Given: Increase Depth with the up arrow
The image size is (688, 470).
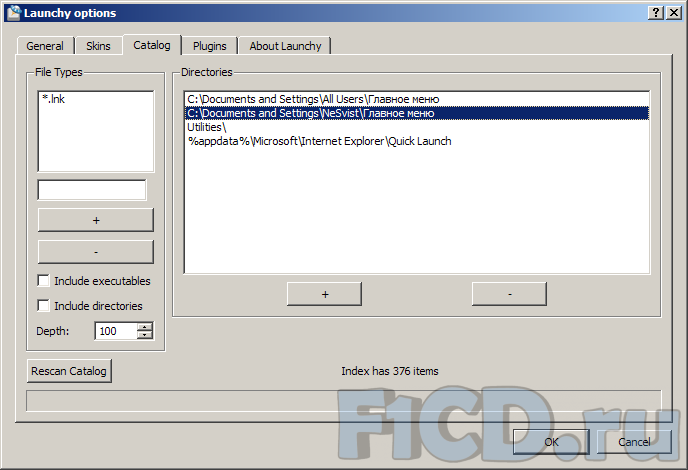Looking at the screenshot, I should click(144, 326).
